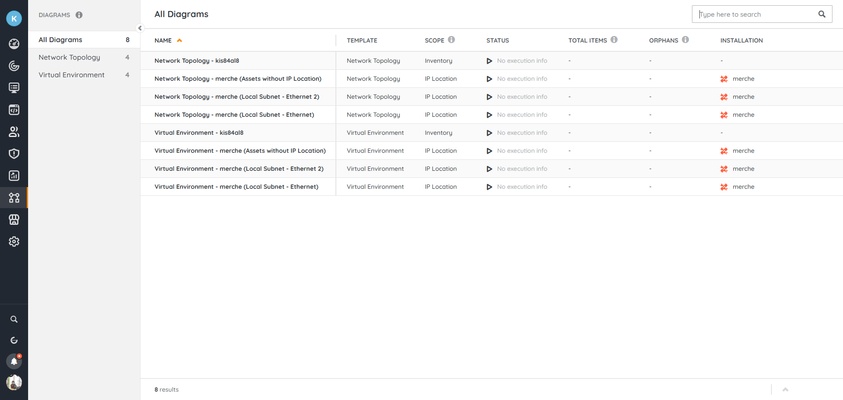The height and width of the screenshot is (400, 843).
Task: Open Virtual Environment merche Assets without IP Location
Action: (x=240, y=151)
